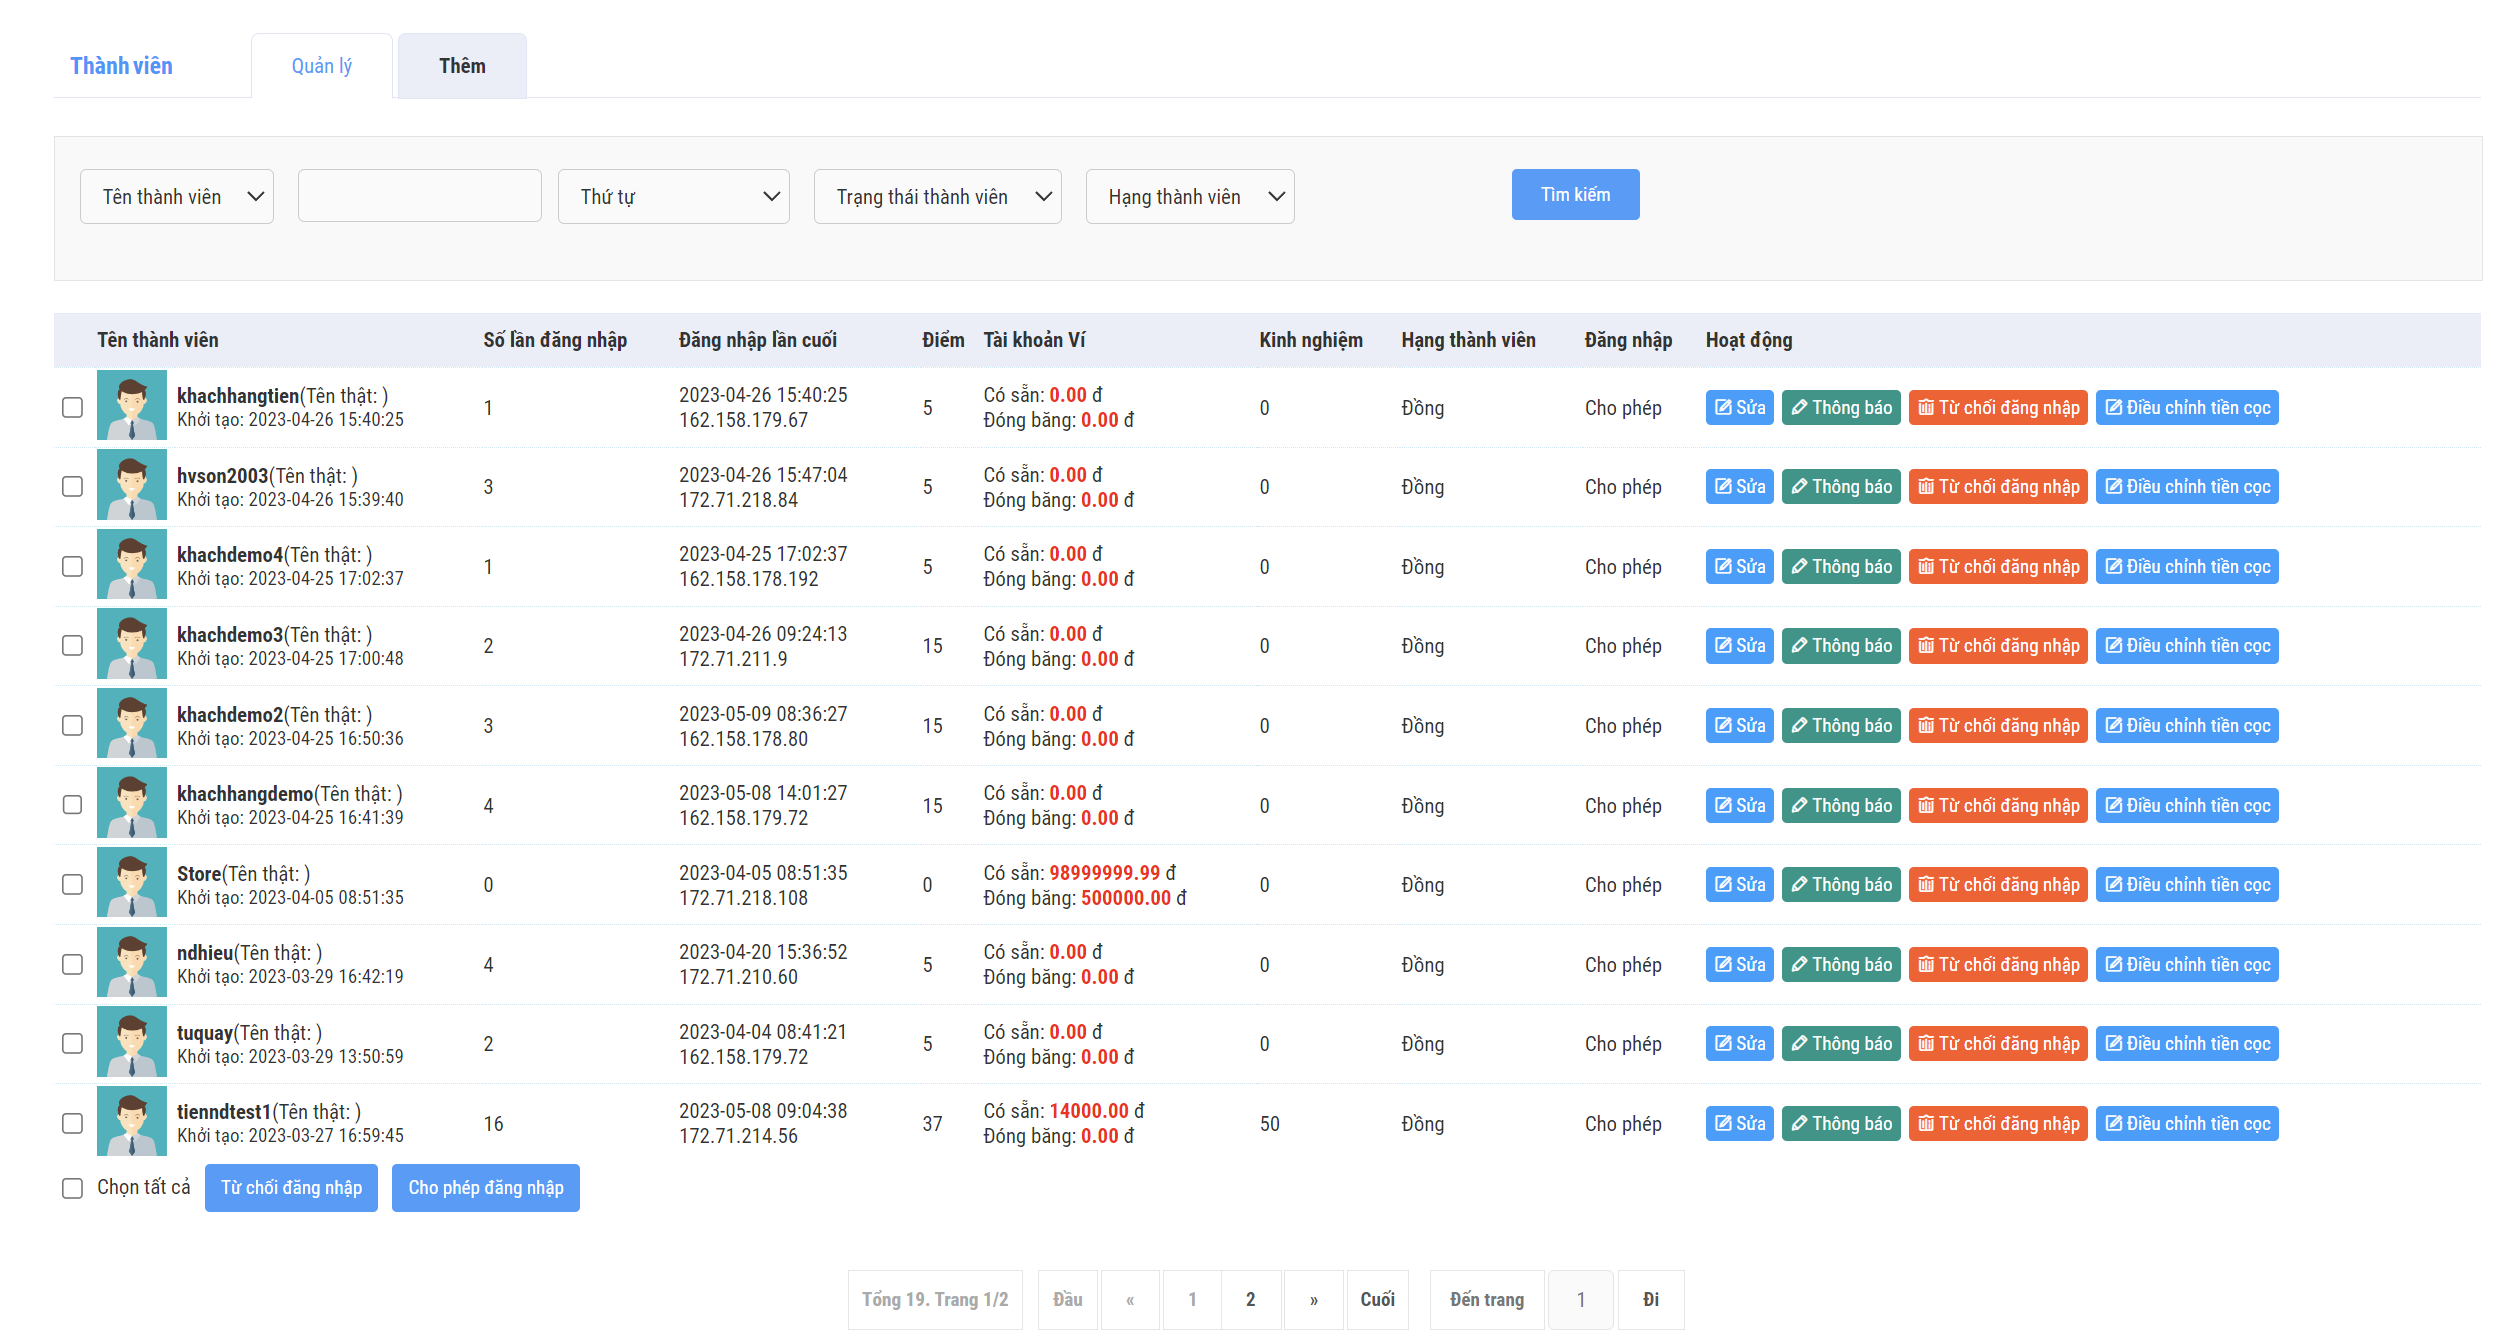Check the checkbox for khachhangtien row
Image resolution: width=2508 pixels, height=1342 pixels.
(x=72, y=407)
